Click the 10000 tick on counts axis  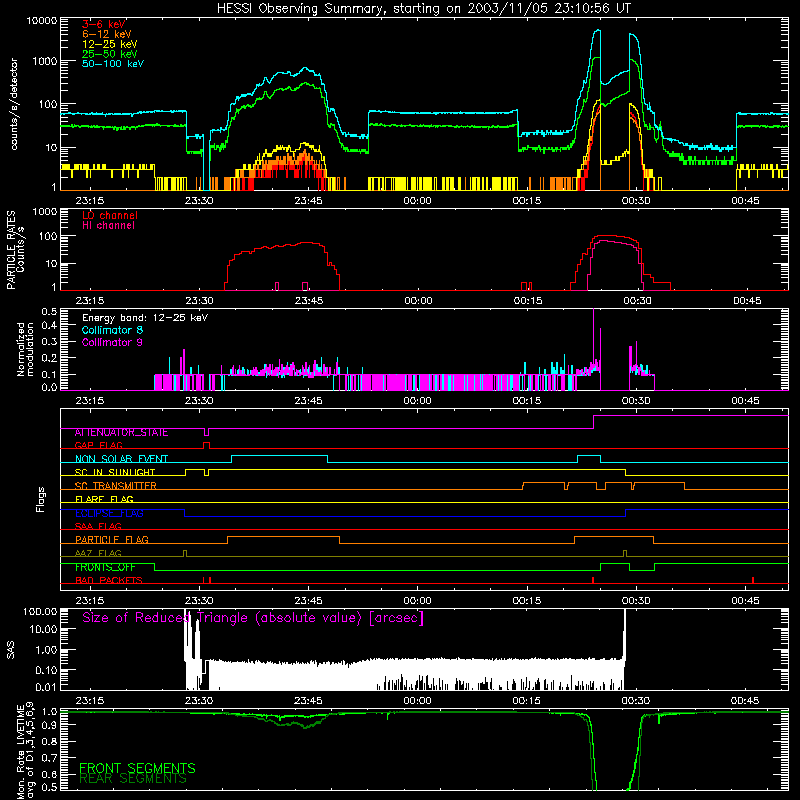[42, 21]
